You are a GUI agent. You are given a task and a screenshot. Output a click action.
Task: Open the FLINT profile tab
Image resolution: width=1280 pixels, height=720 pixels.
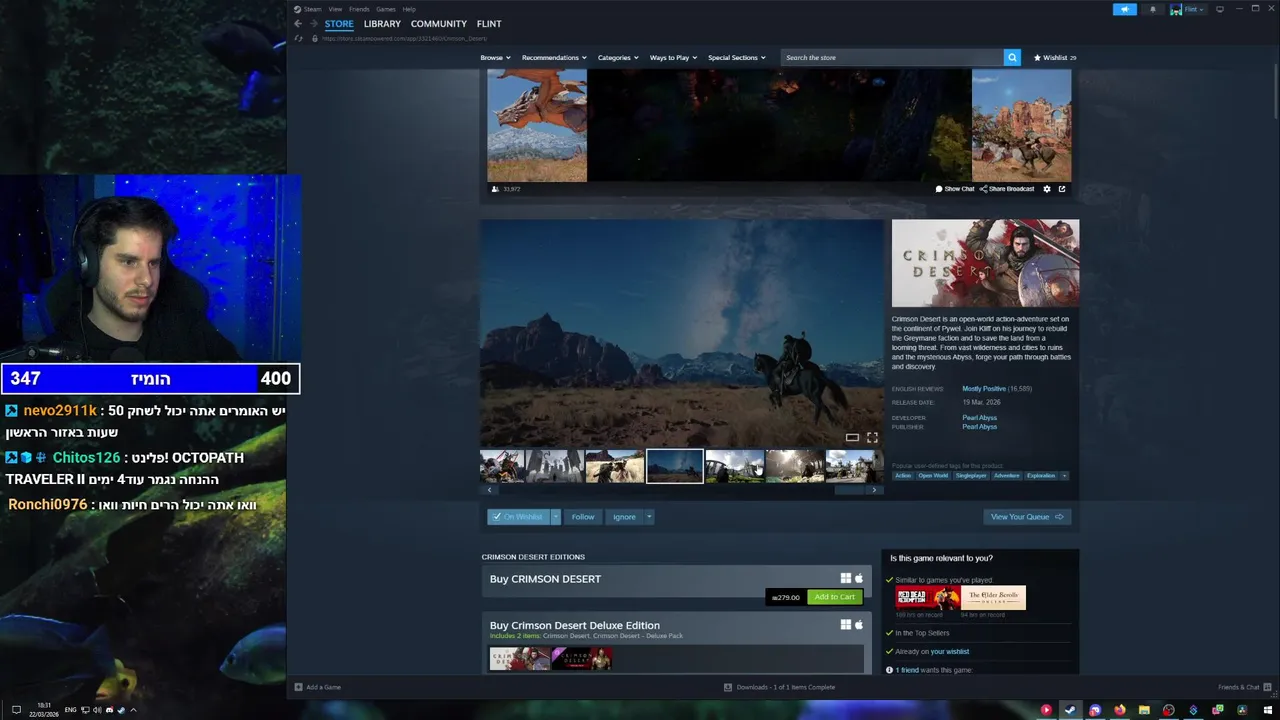489,24
